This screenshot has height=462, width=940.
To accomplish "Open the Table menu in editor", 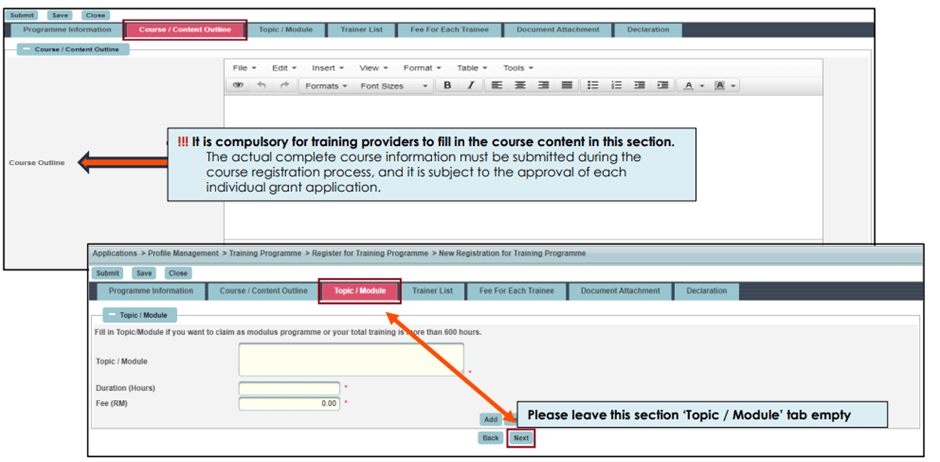I will [x=471, y=68].
